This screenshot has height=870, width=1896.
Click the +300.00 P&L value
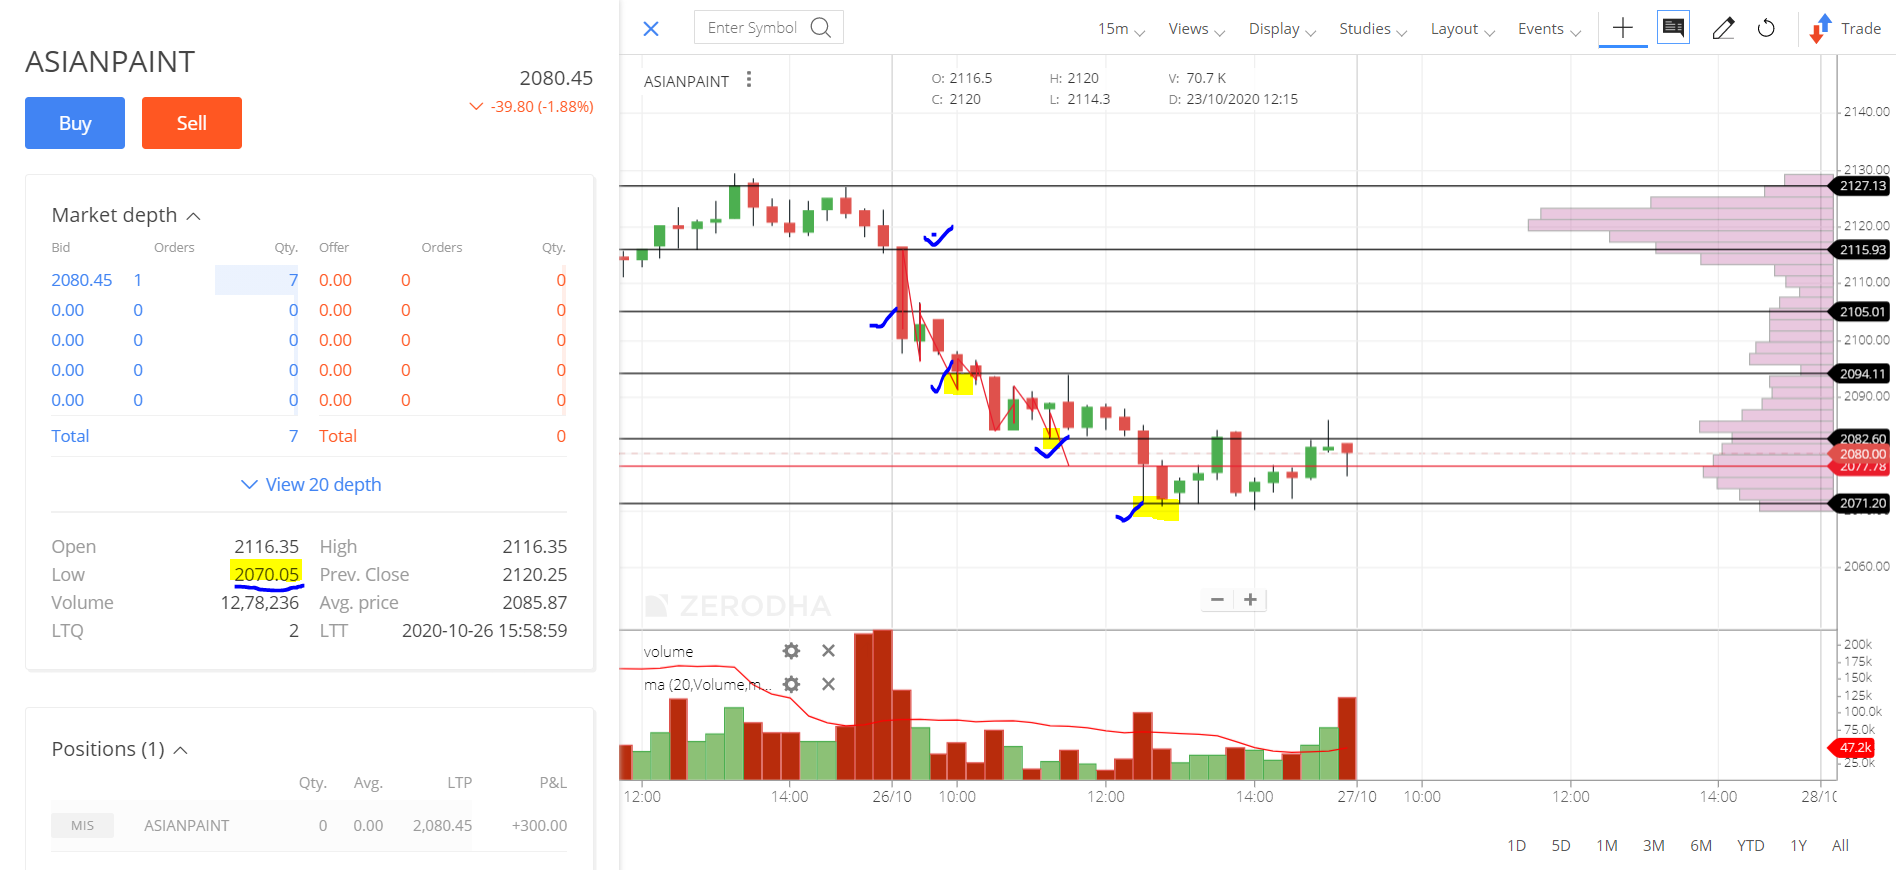539,826
